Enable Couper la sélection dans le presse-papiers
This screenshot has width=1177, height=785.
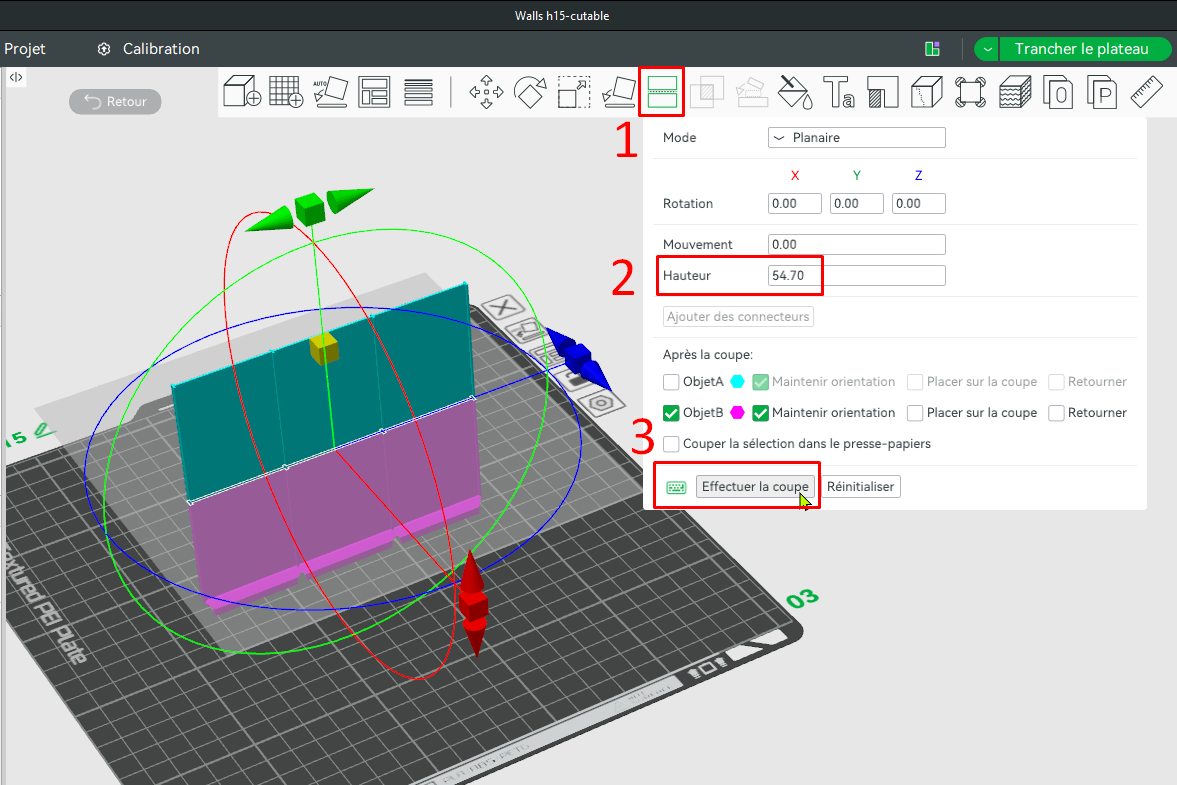(x=671, y=444)
